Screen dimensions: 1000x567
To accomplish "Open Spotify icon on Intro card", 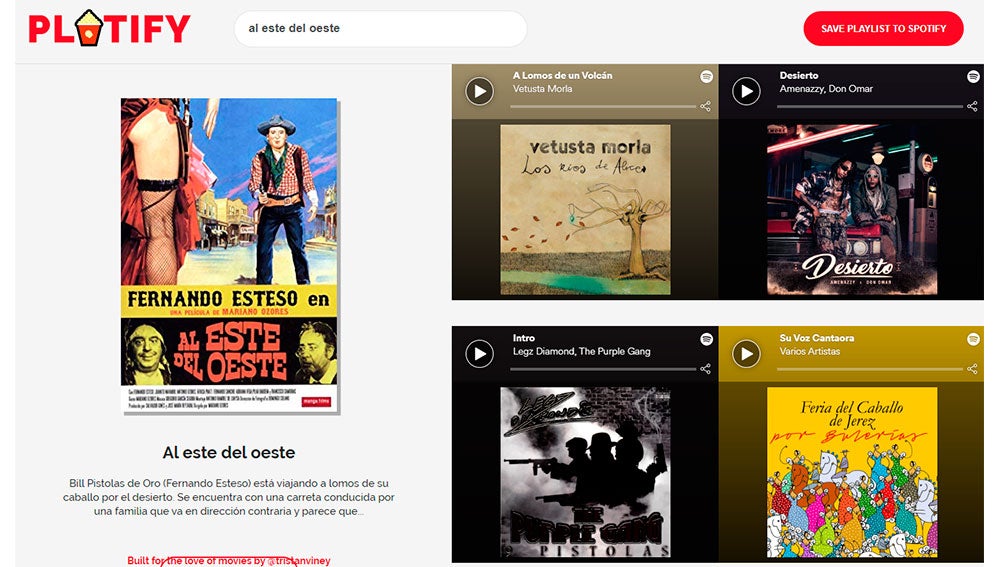I will (x=706, y=339).
